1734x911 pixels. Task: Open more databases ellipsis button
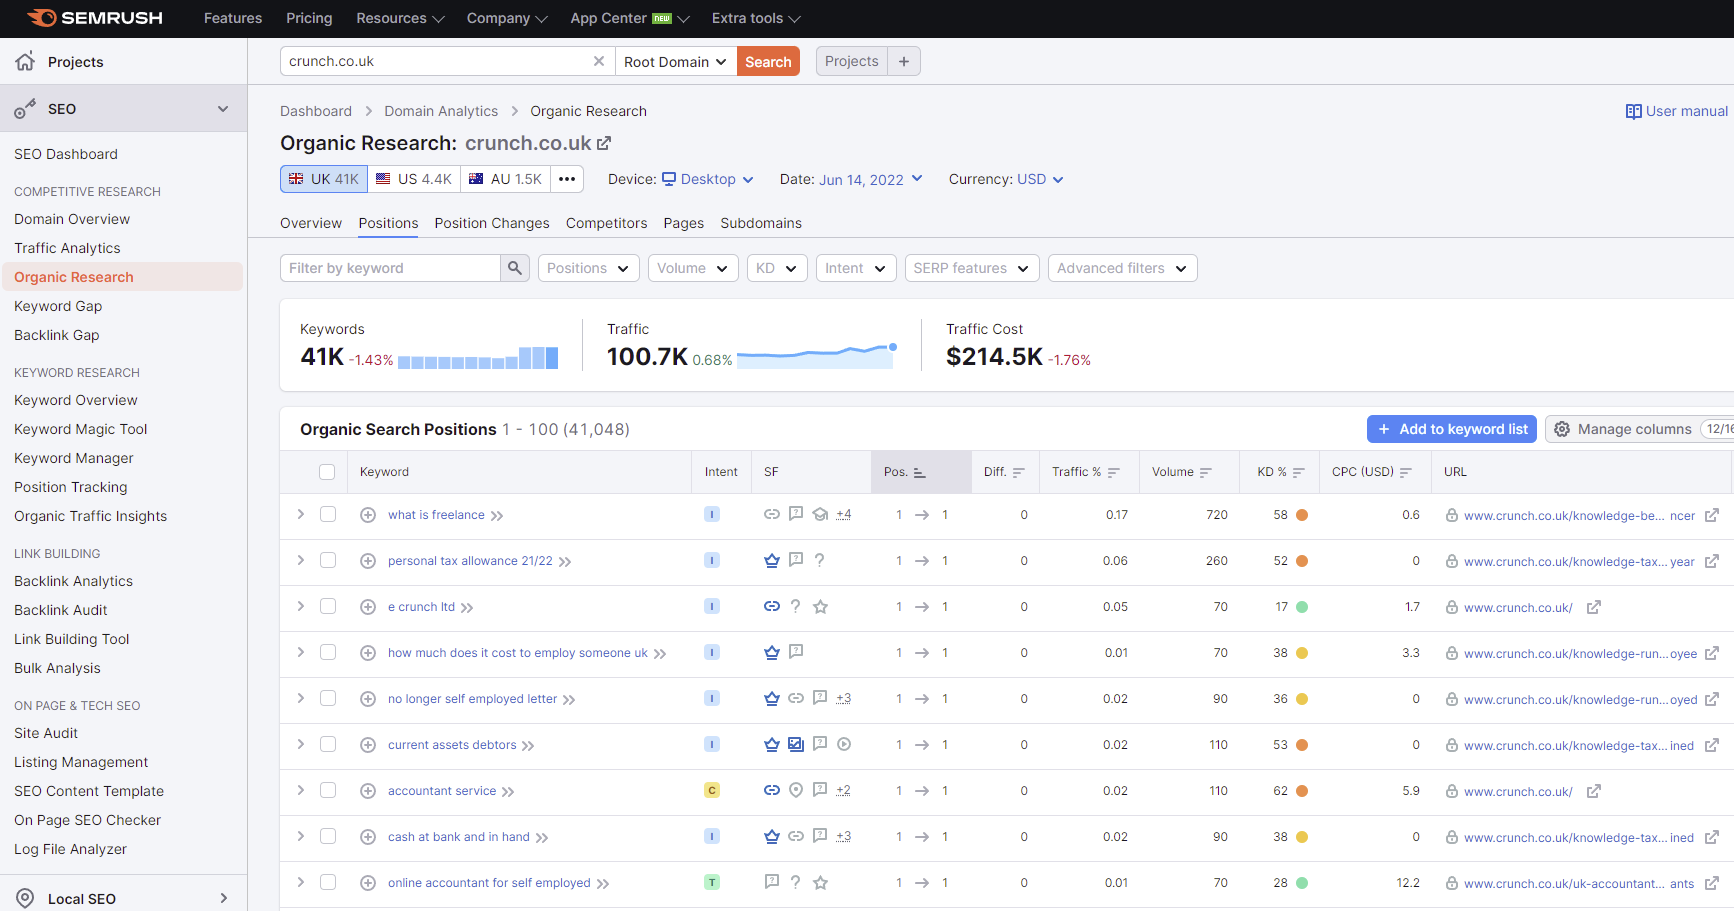[567, 179]
